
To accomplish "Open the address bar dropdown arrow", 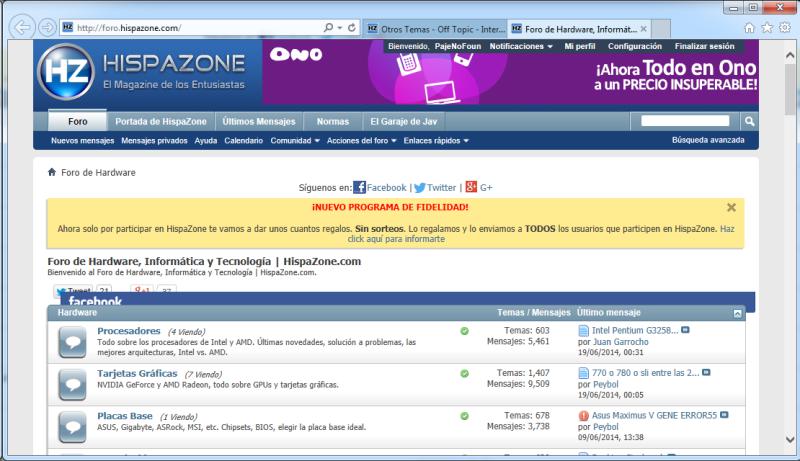I will [x=340, y=28].
